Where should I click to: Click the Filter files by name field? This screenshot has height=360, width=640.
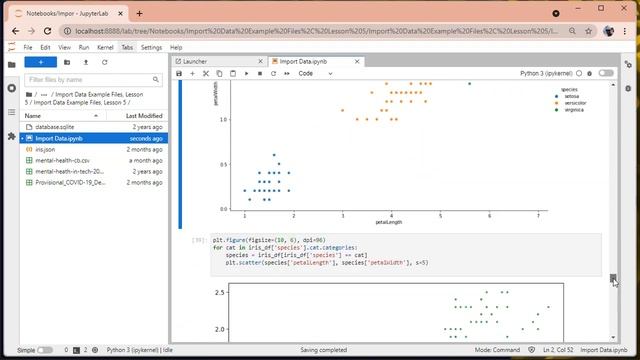(x=93, y=80)
